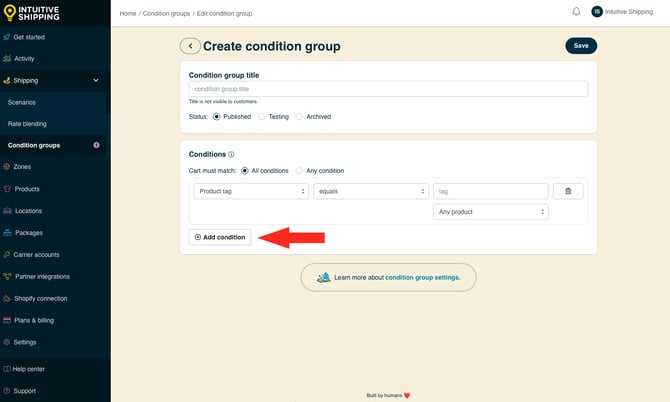
Task: Open Condition groups in sidebar
Action: pos(34,145)
